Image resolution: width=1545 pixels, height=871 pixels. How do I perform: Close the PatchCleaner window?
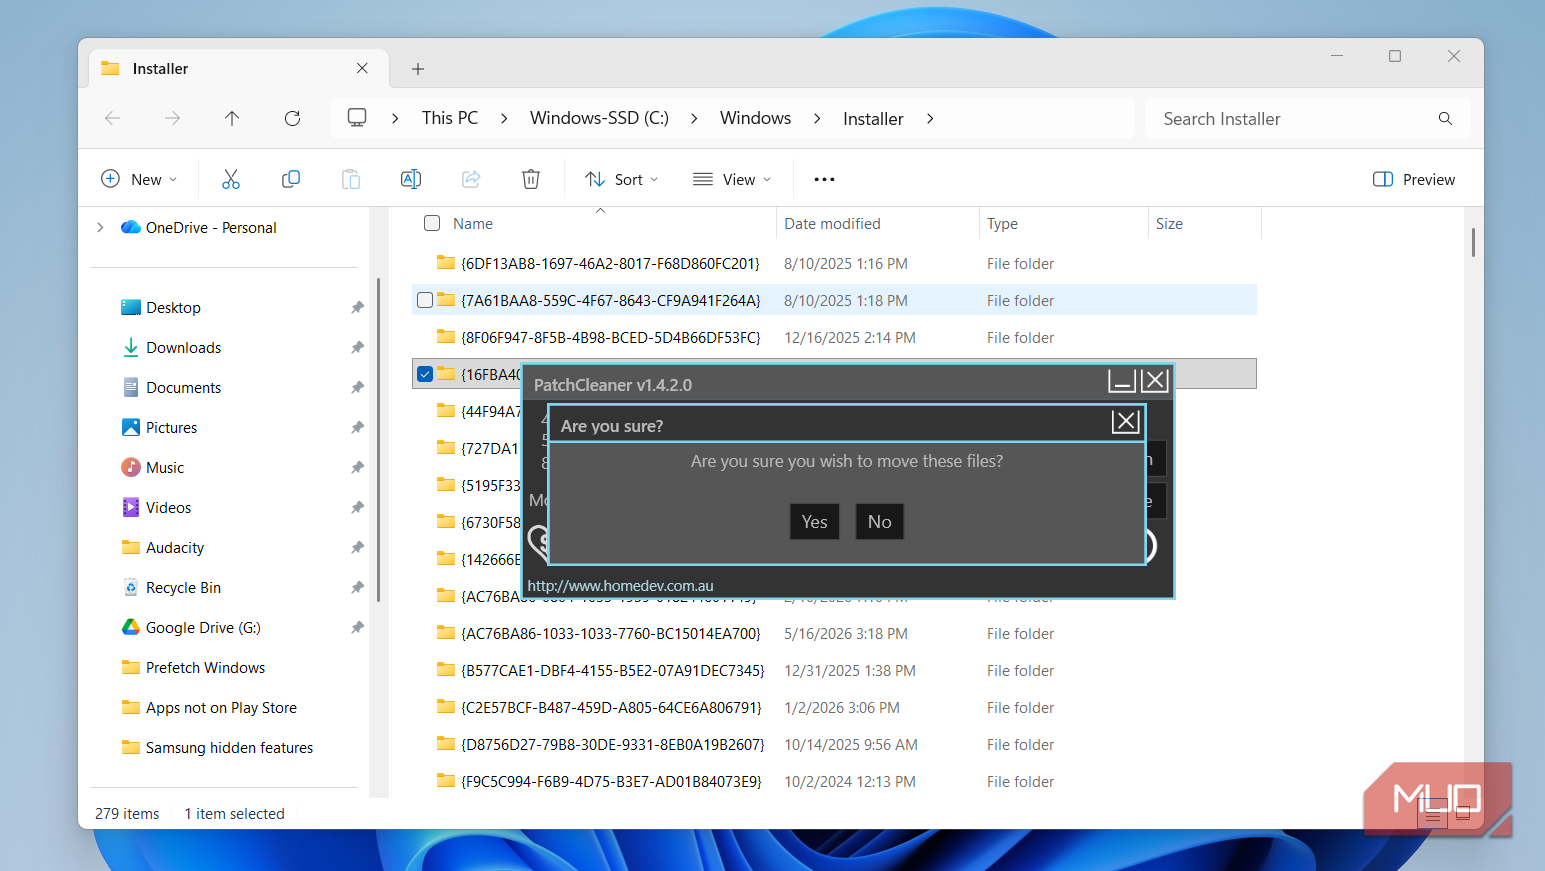pyautogui.click(x=1155, y=380)
